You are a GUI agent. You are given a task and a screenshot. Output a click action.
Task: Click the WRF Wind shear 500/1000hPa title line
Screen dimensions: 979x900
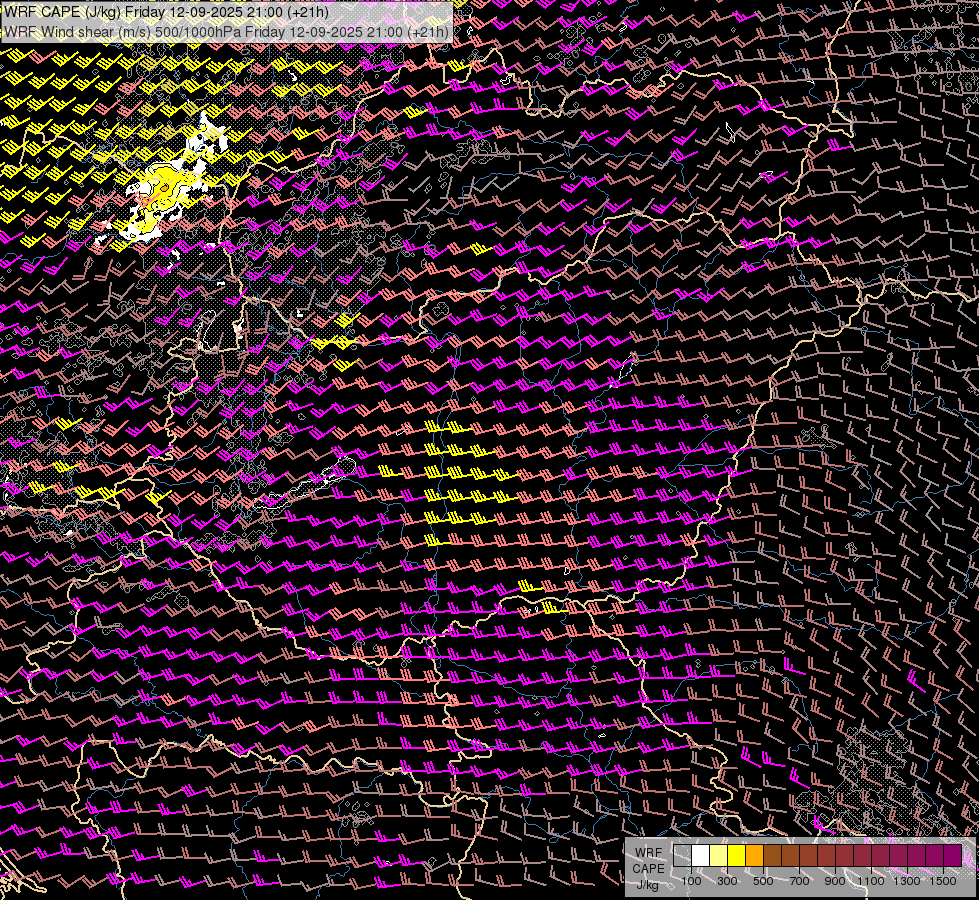227,32
